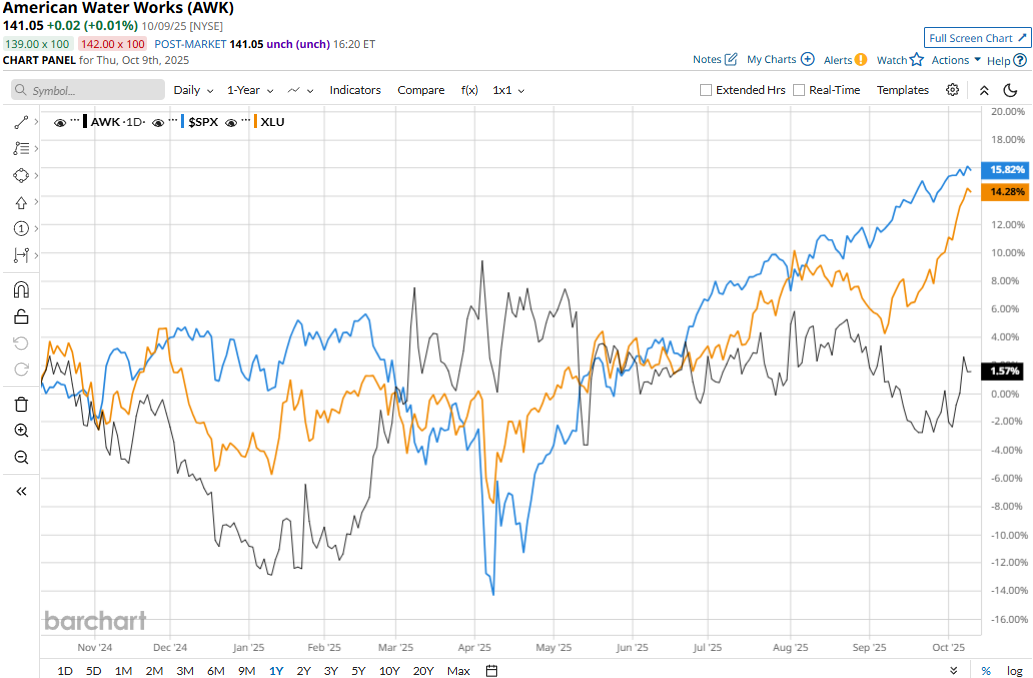Toggle the lock drawings icon

21,317
